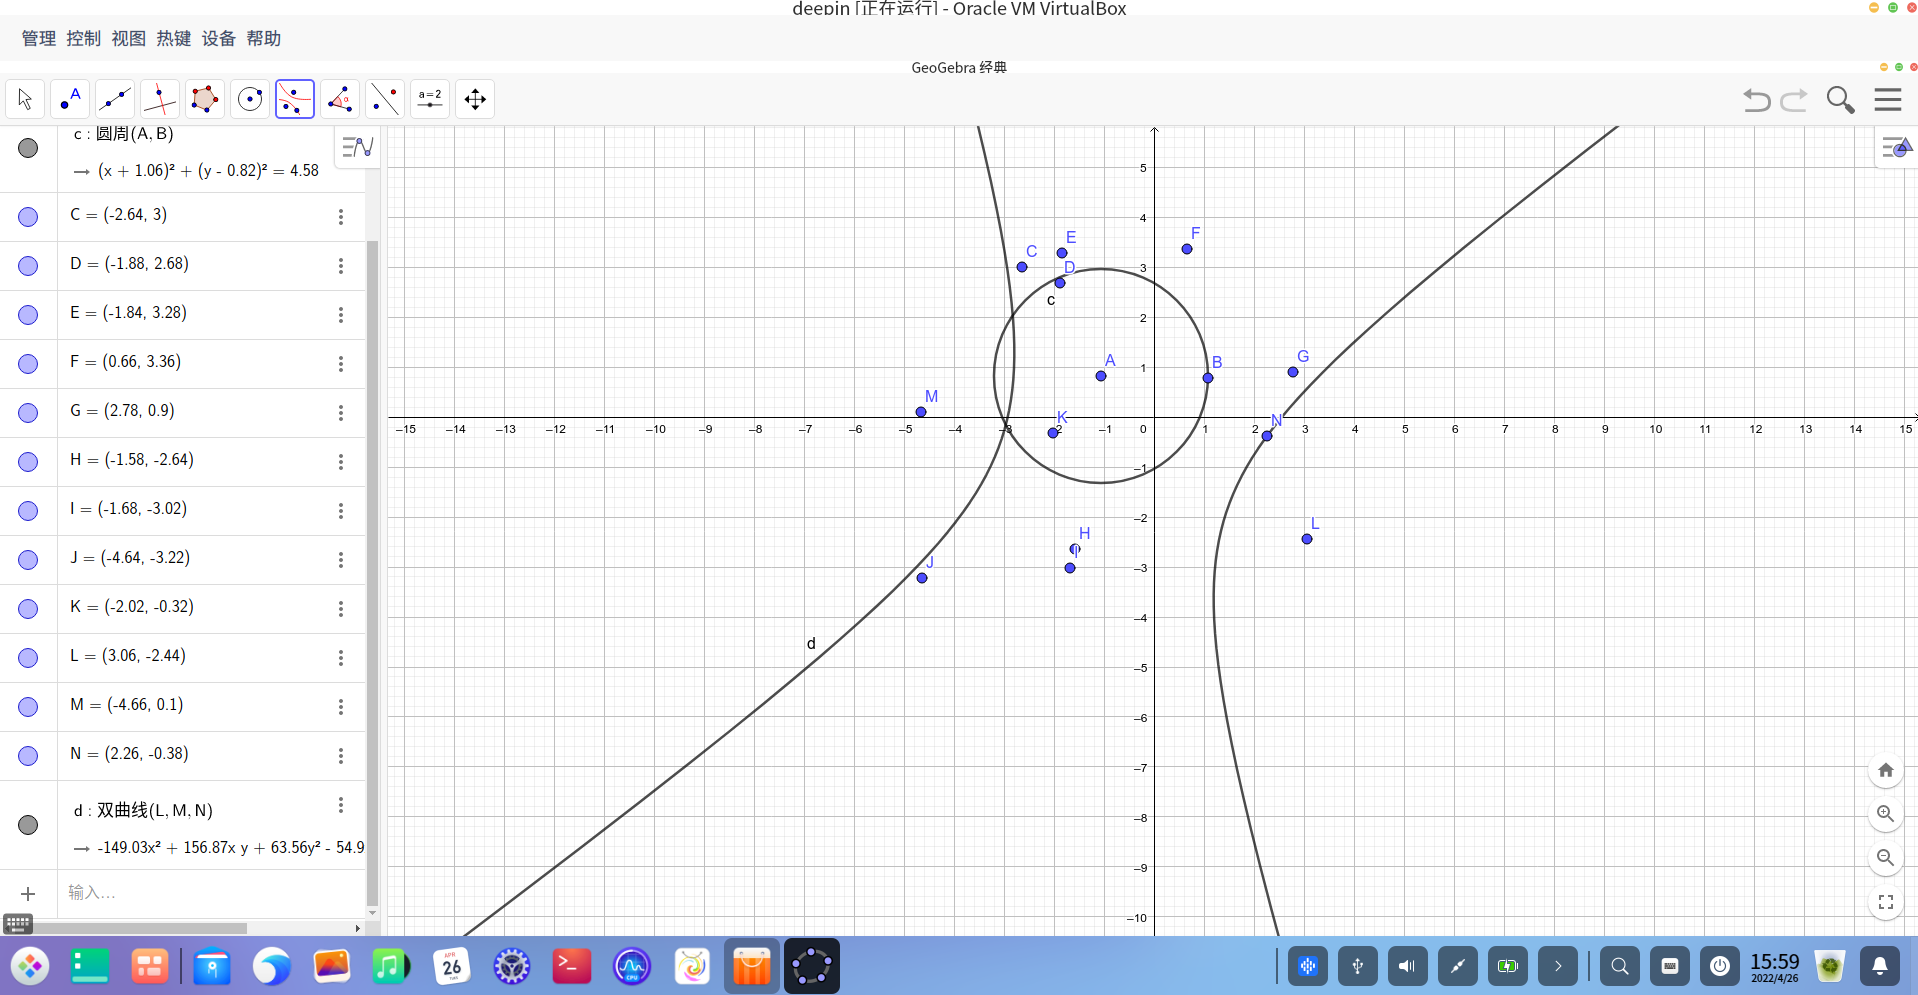Select the Move Graphics View tool
Screen dimensions: 1918x995
pos(475,99)
